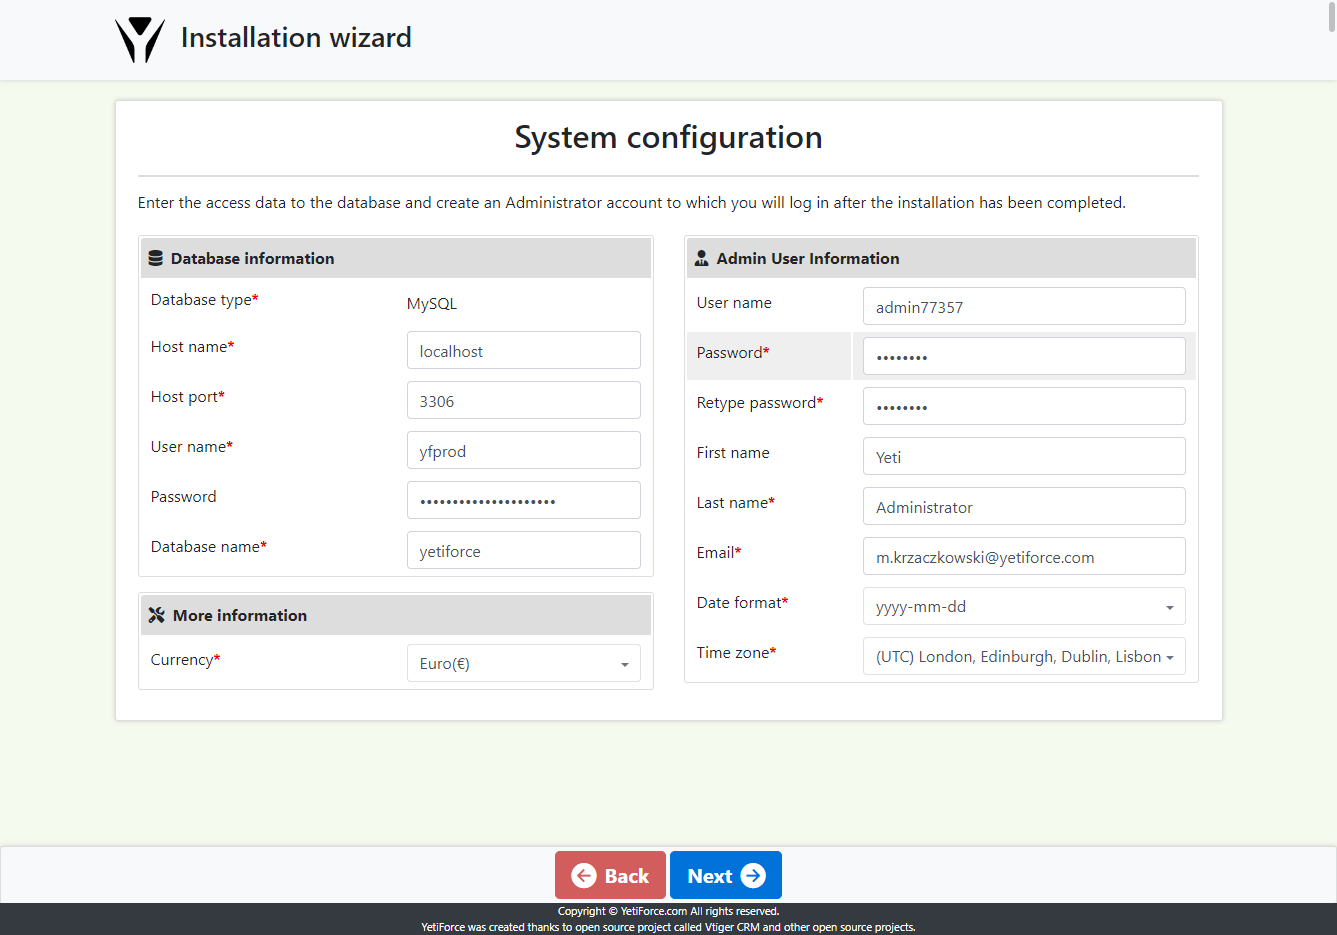Viewport: 1337px width, 935px height.
Task: Click the left arrow icon inside Back button
Action: point(585,875)
